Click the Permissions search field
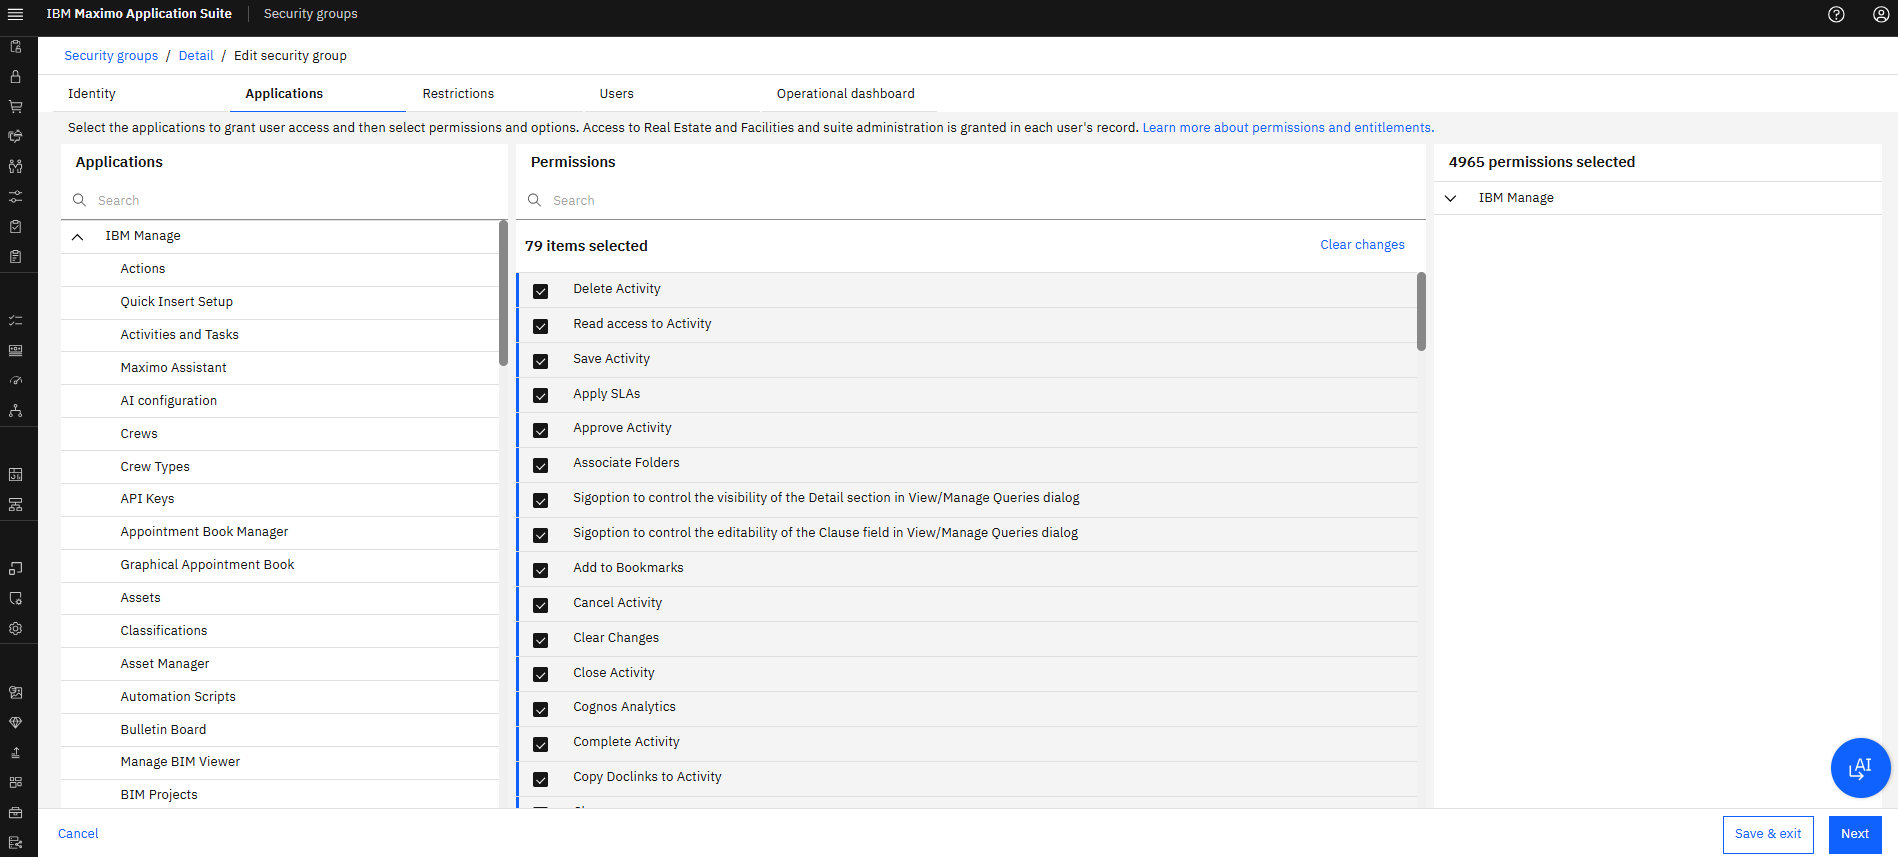The width and height of the screenshot is (1898, 857). [970, 201]
